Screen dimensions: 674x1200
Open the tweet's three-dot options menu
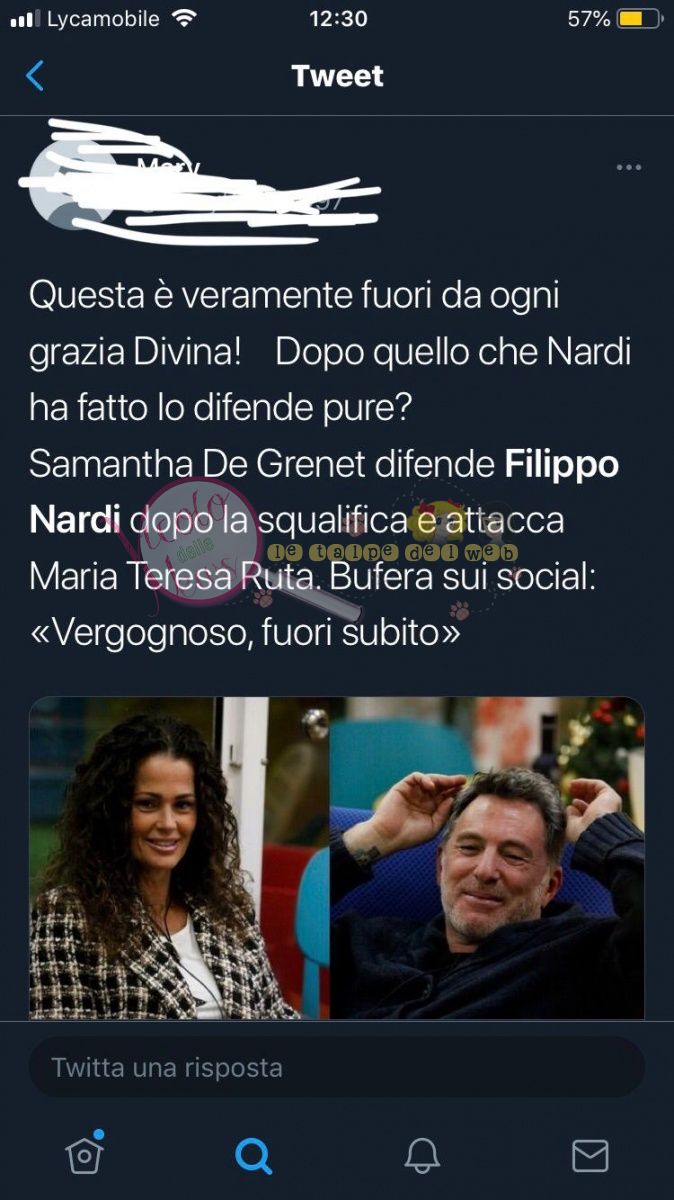coord(629,167)
